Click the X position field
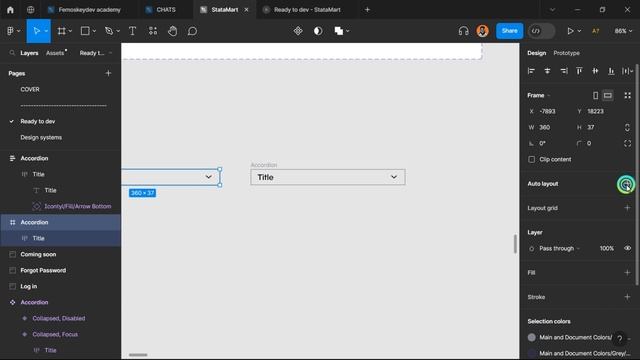Viewport: 640px width, 360px height. pyautogui.click(x=548, y=111)
